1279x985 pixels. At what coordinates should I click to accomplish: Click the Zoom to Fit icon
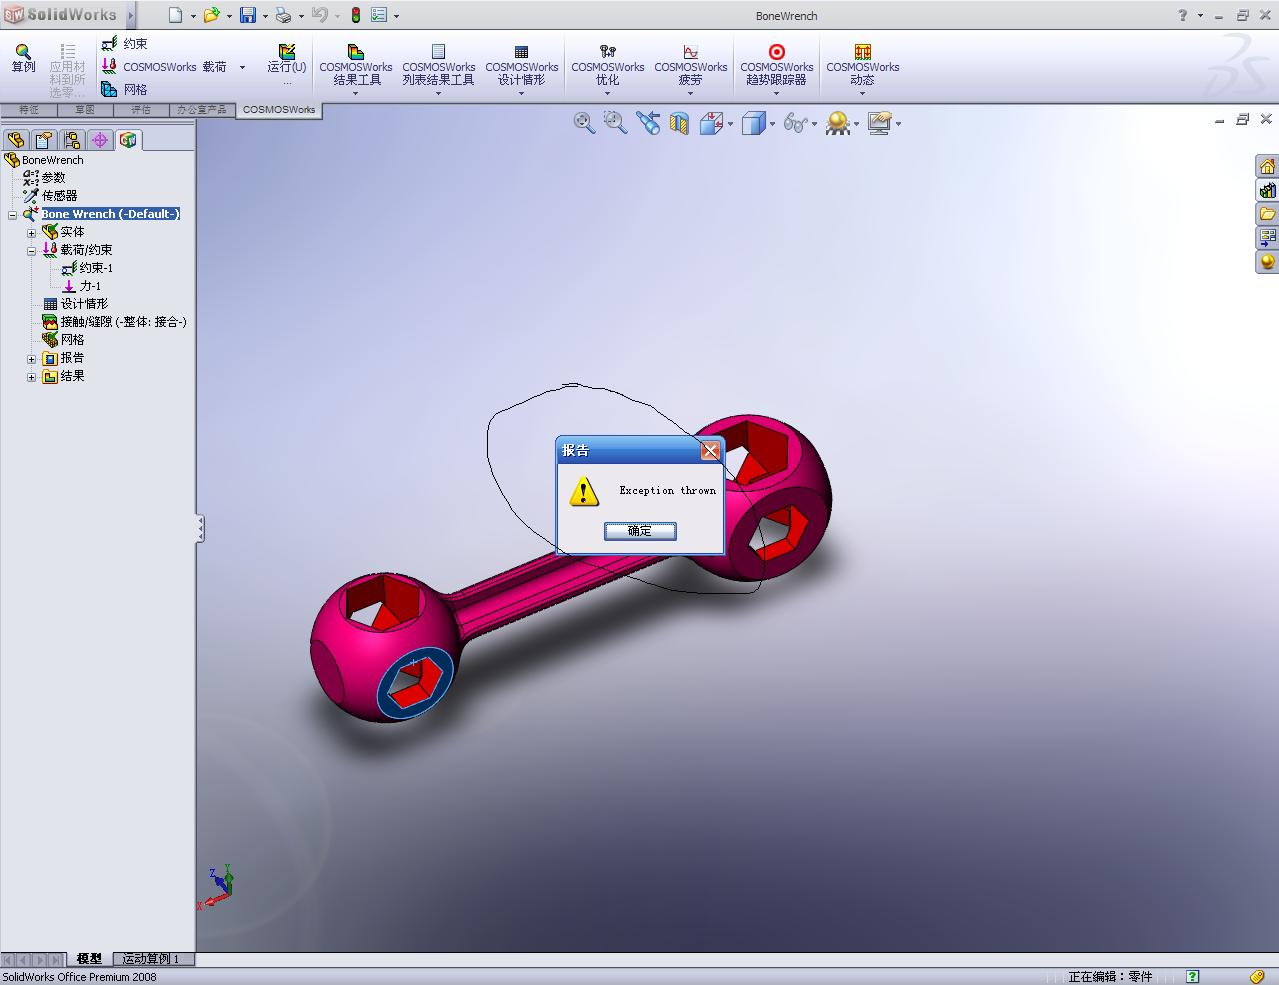pyautogui.click(x=584, y=123)
